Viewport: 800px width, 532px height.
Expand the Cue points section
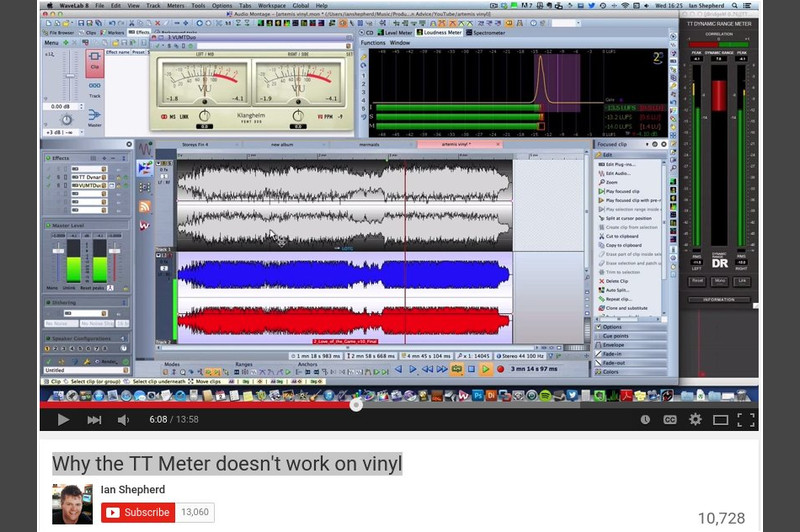pos(630,336)
